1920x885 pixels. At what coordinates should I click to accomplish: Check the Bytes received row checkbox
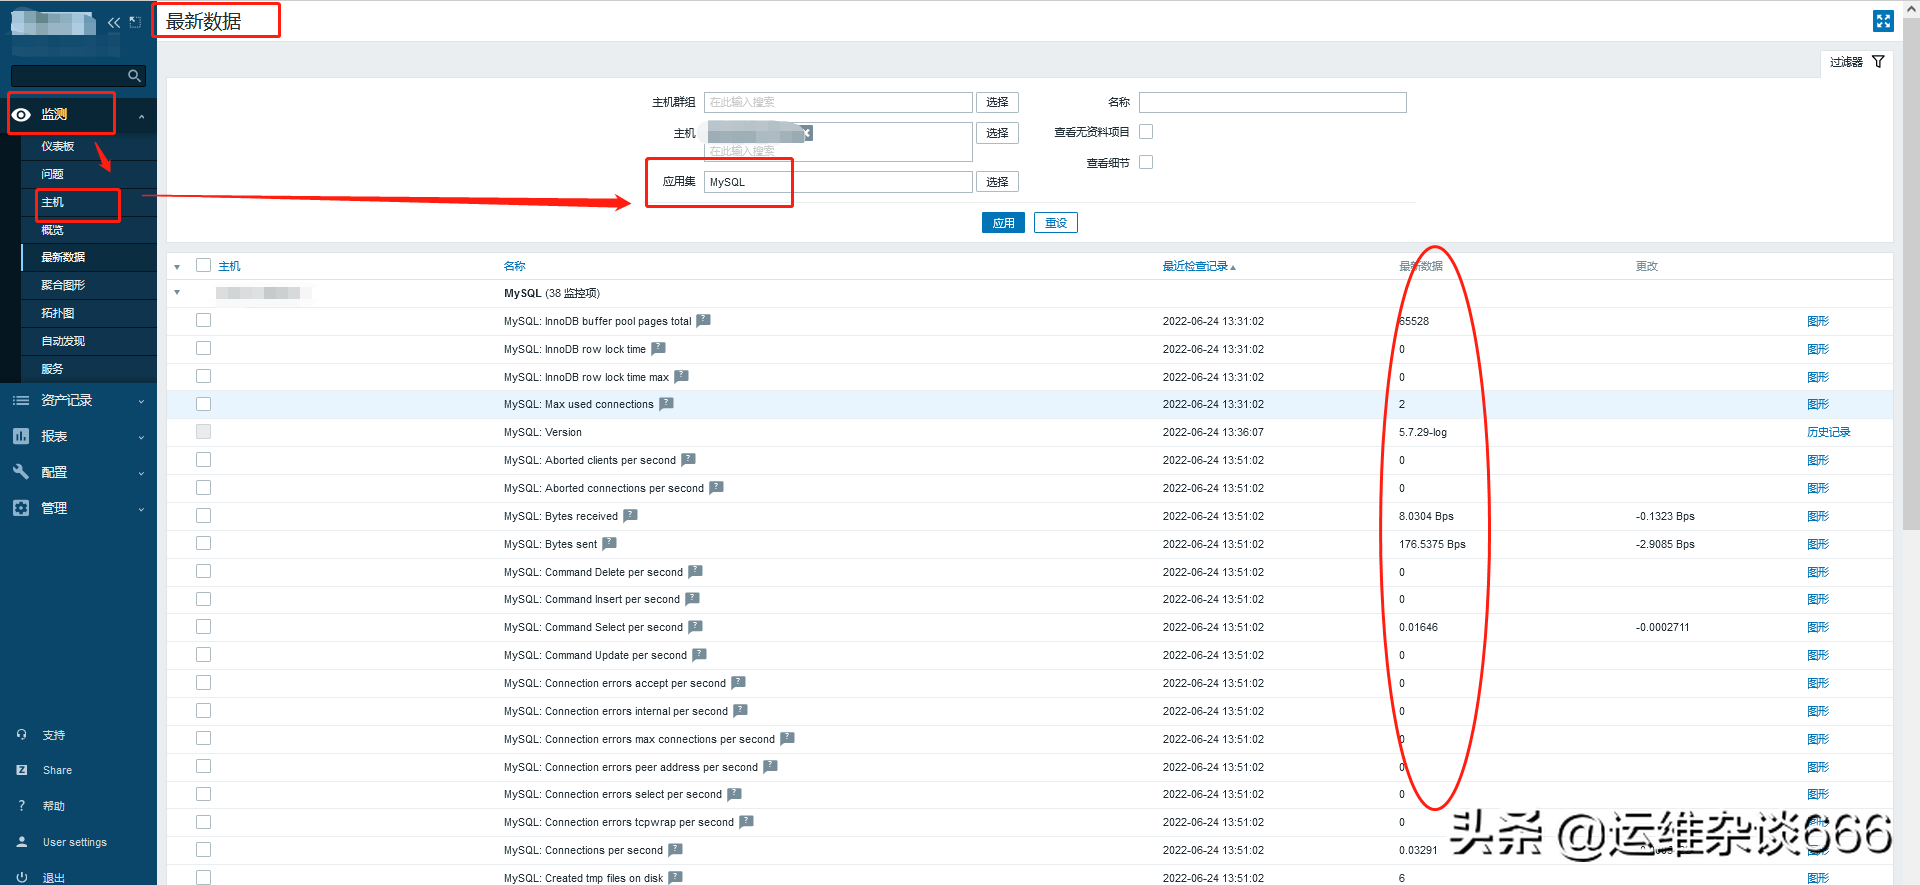204,515
